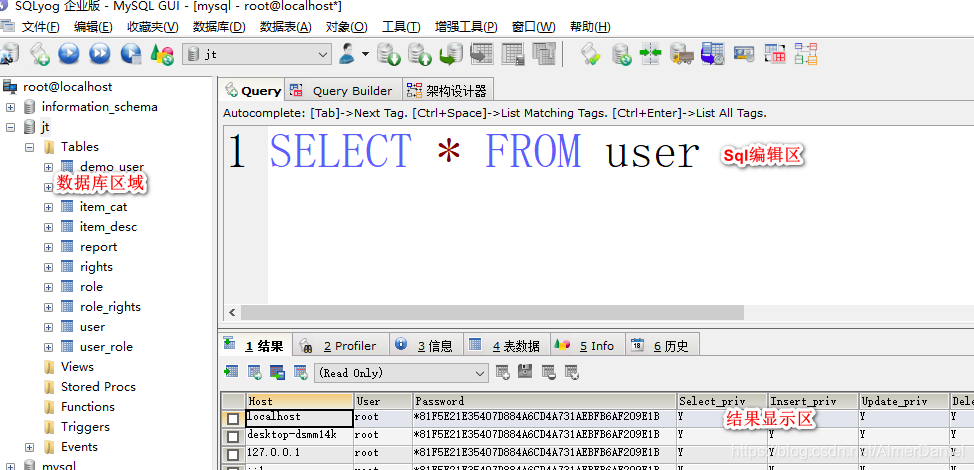Expand the role_rights table node
The width and height of the screenshot is (974, 470).
(x=48, y=307)
